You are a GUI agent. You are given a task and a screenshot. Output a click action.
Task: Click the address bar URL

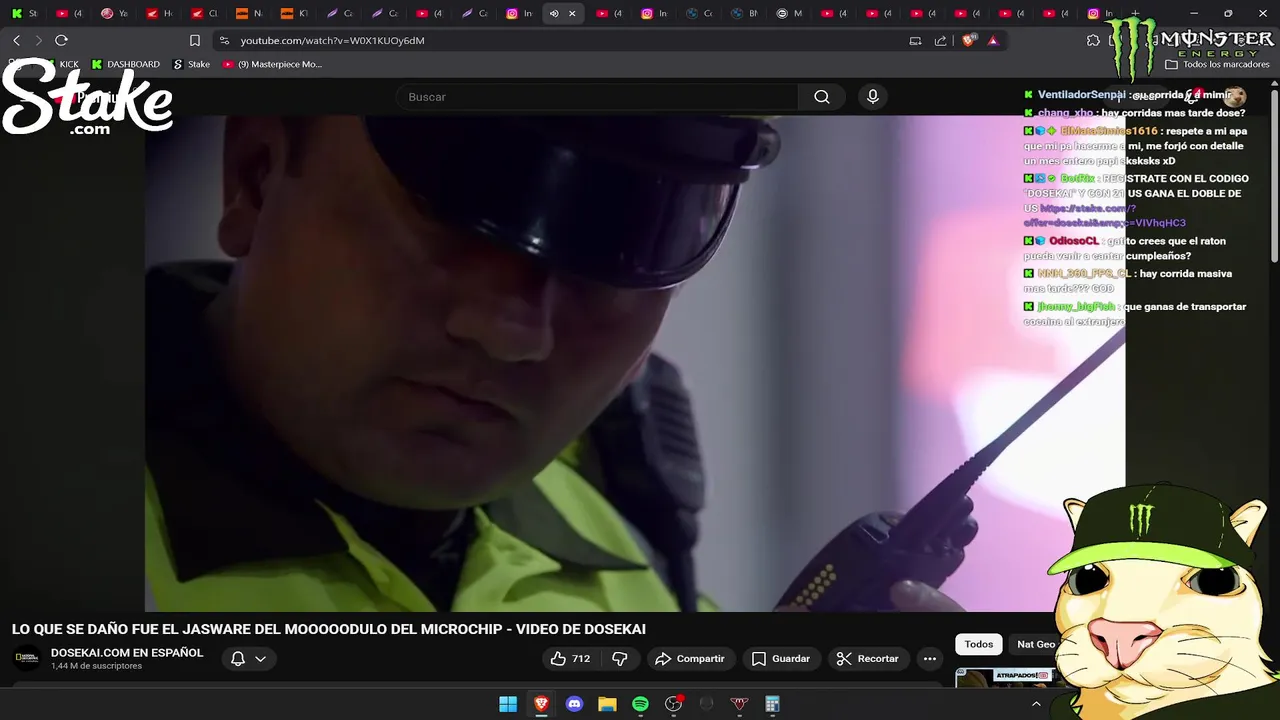point(332,41)
